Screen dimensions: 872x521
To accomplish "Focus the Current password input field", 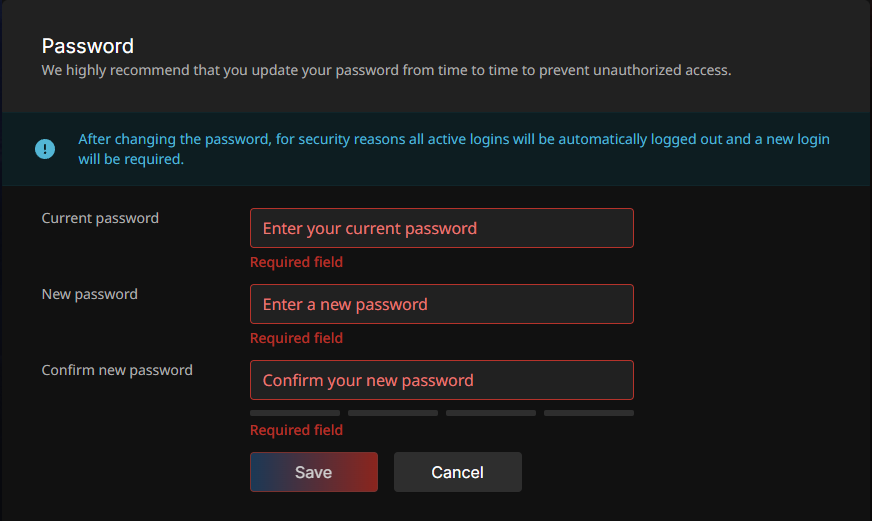I will (x=441, y=228).
